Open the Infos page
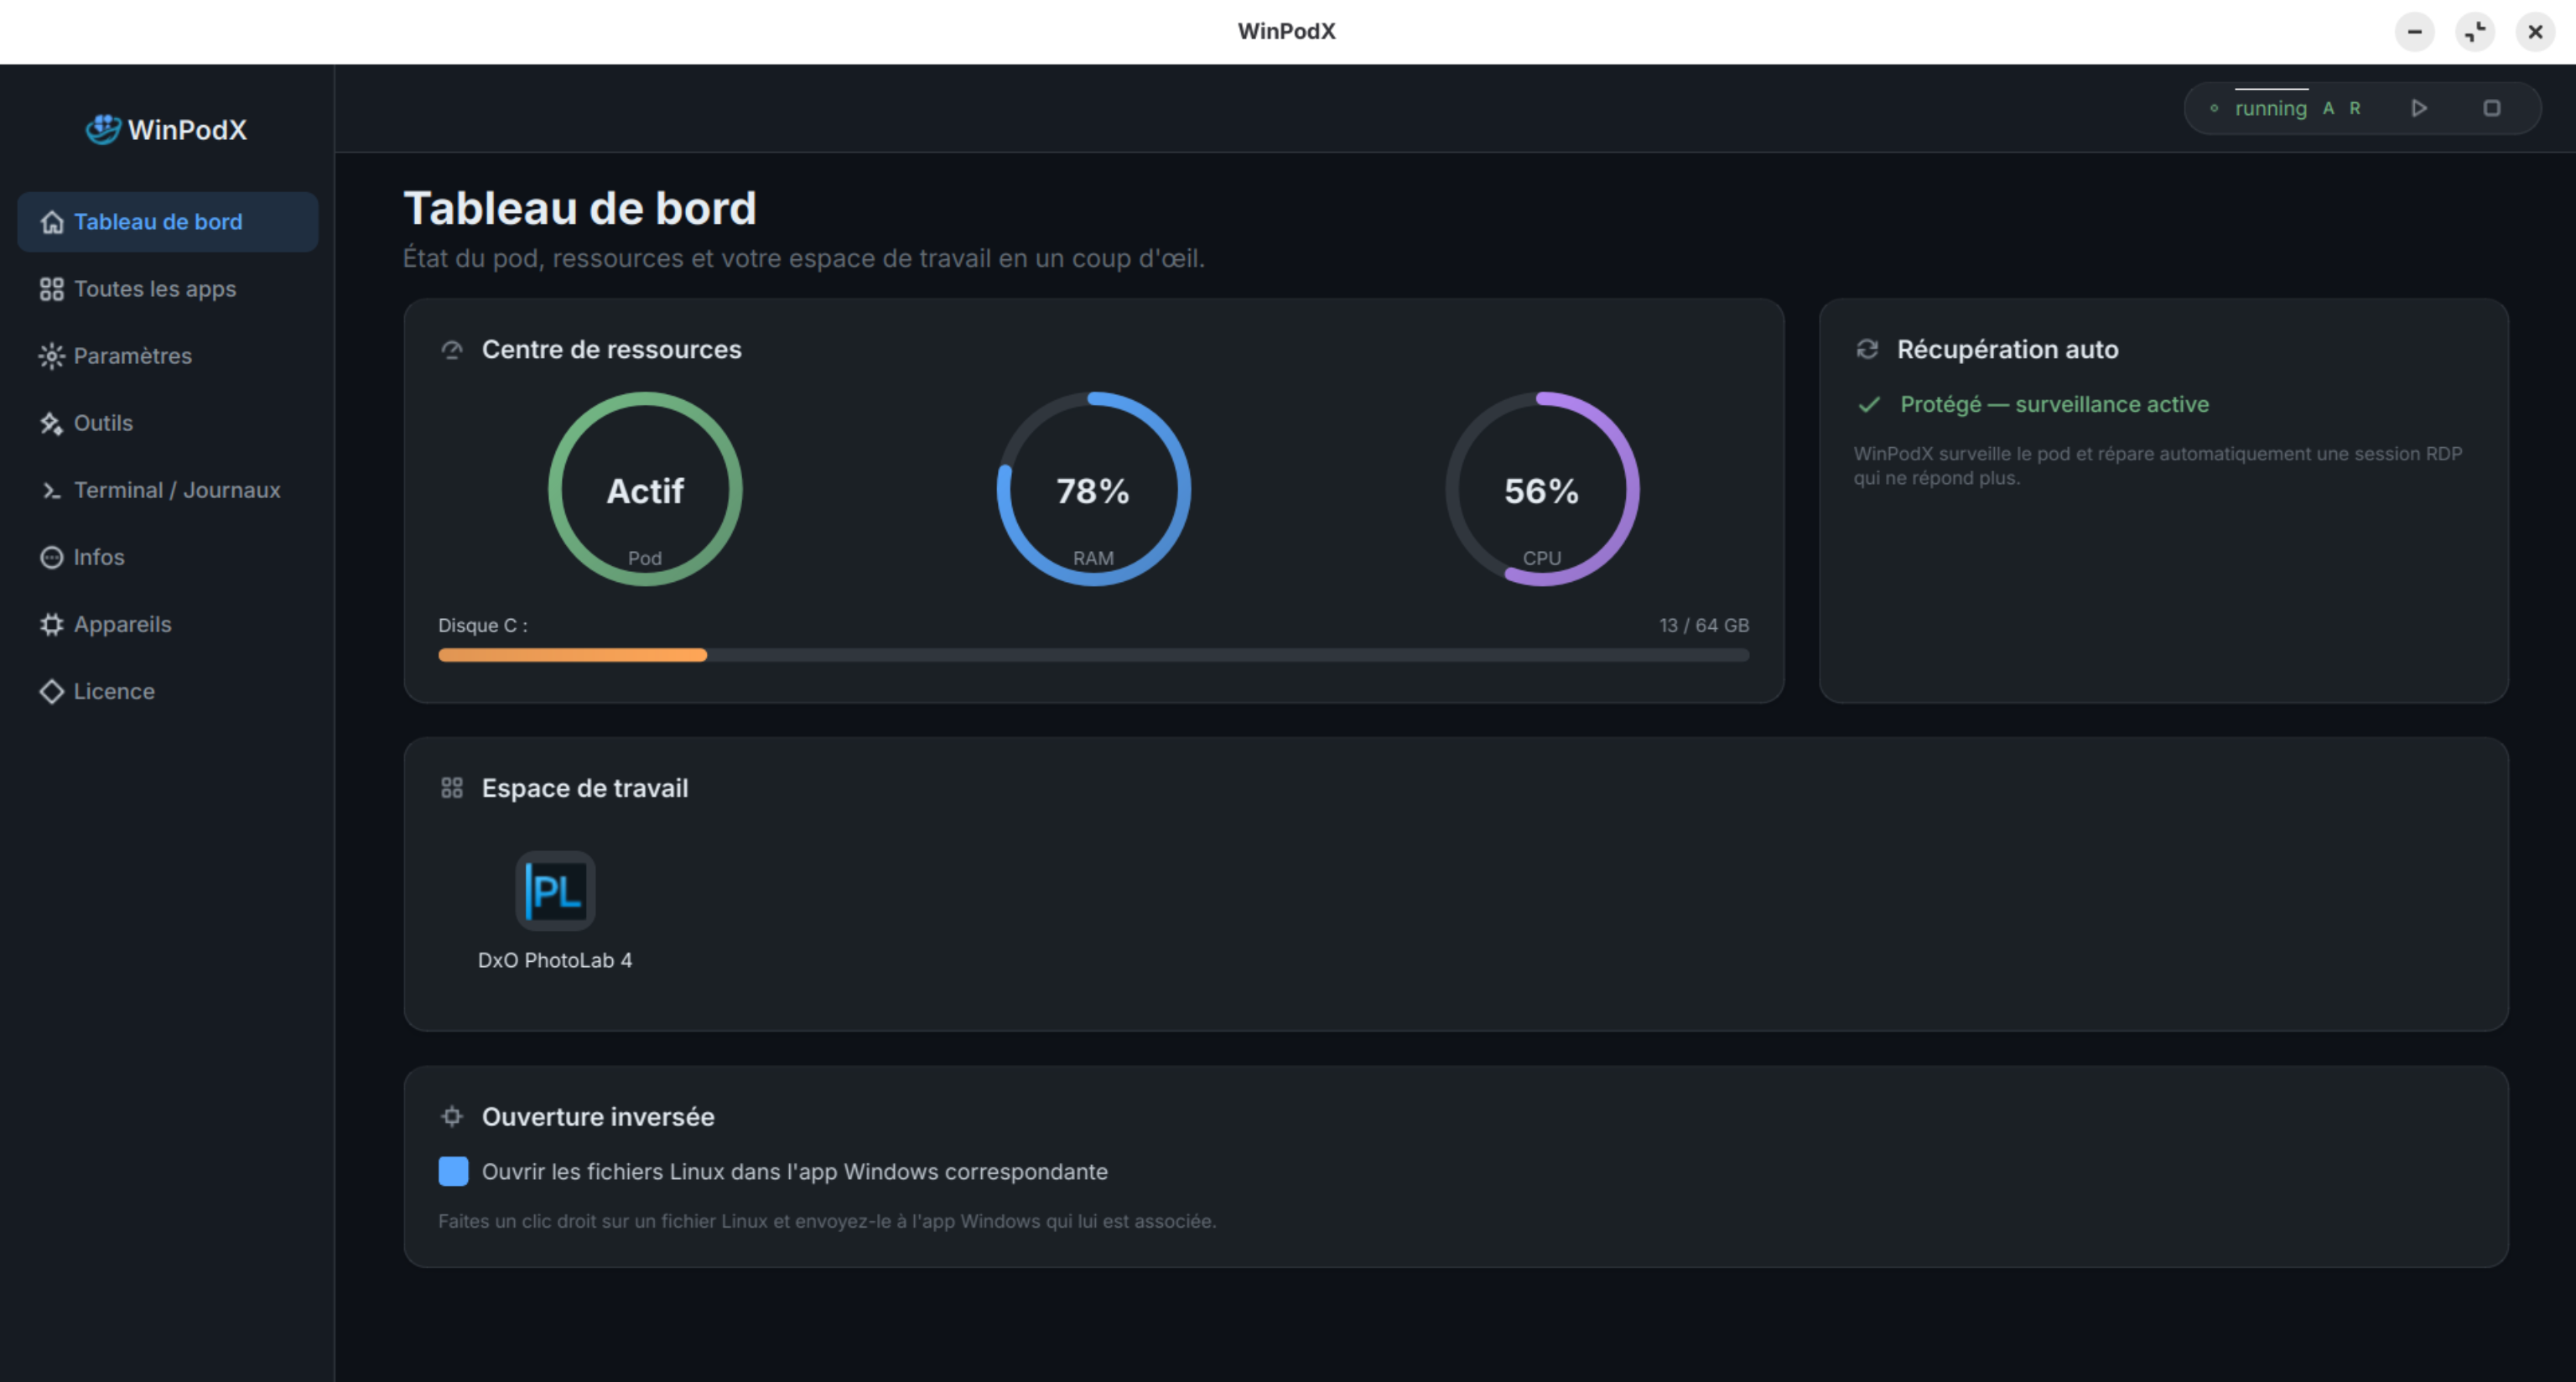The height and width of the screenshot is (1382, 2576). [x=168, y=557]
